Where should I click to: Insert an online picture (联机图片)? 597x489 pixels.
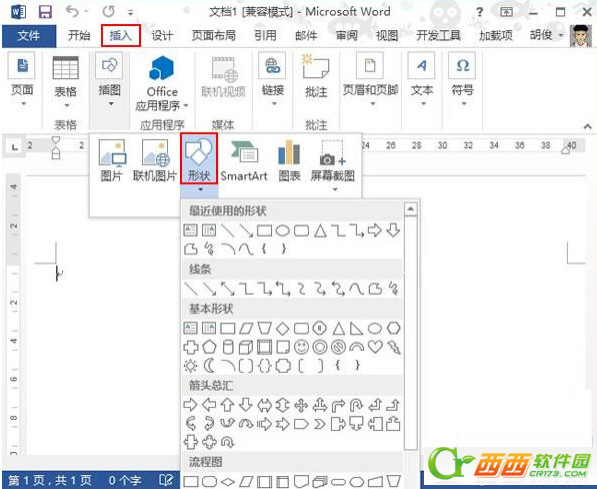point(155,160)
